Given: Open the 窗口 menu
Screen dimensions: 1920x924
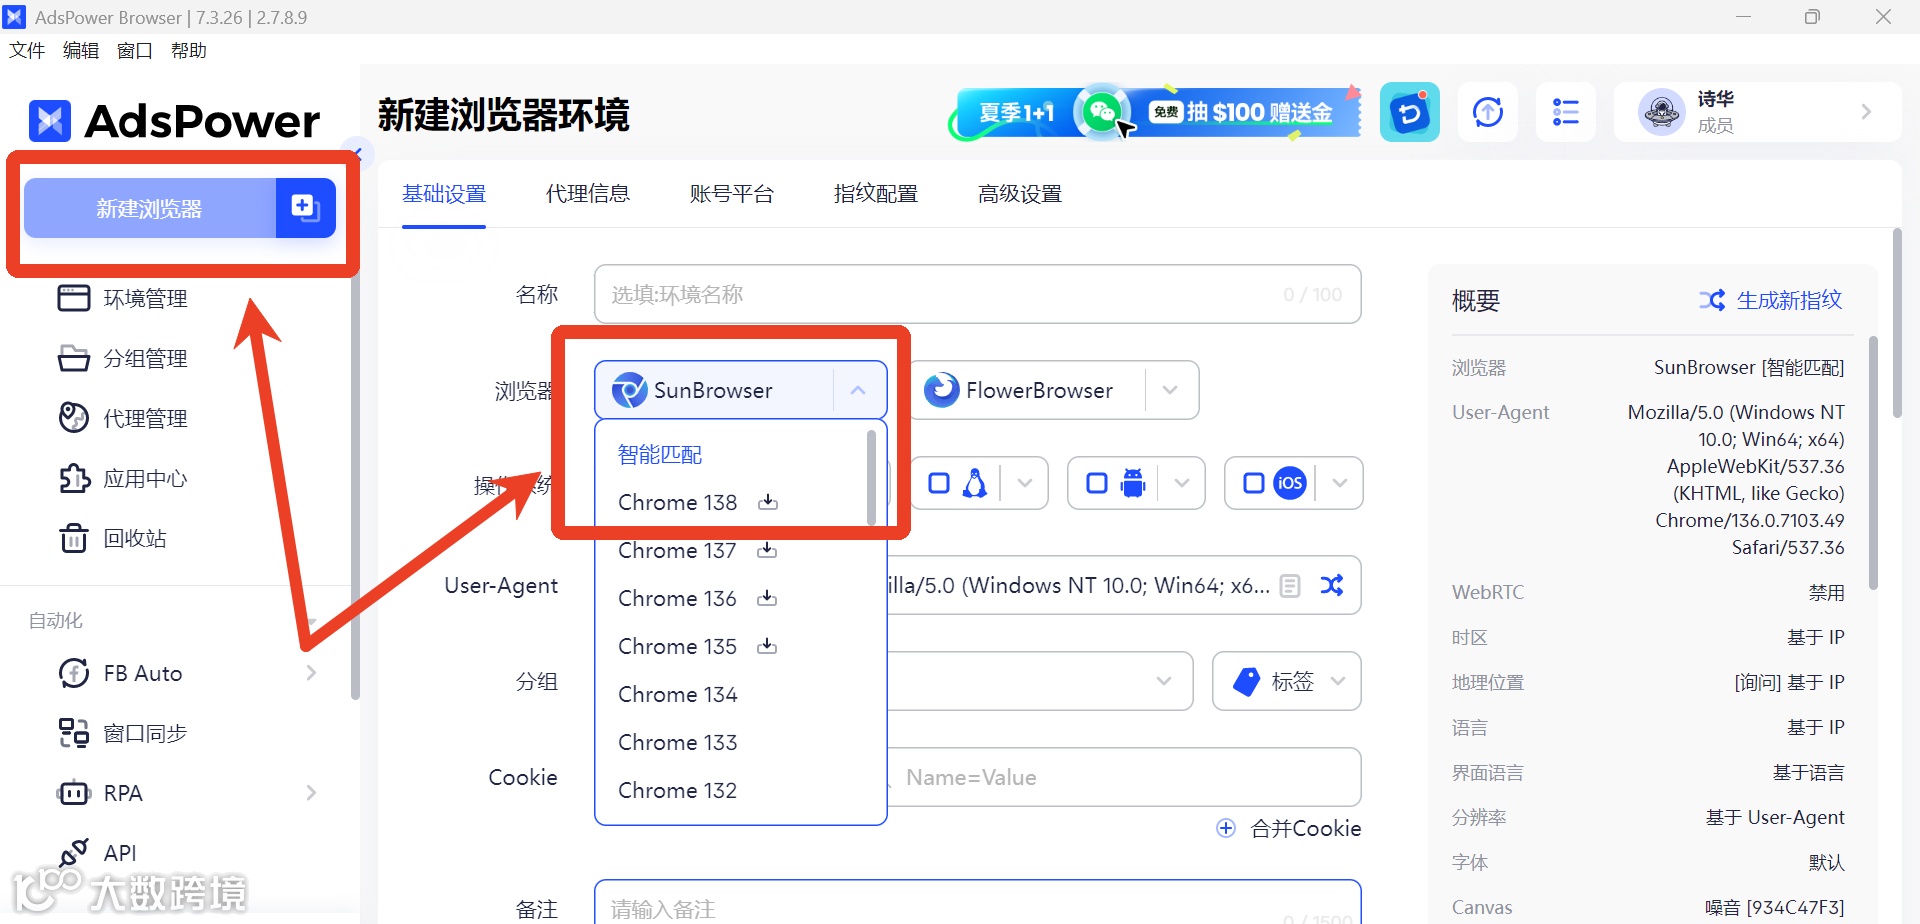Looking at the screenshot, I should point(135,50).
